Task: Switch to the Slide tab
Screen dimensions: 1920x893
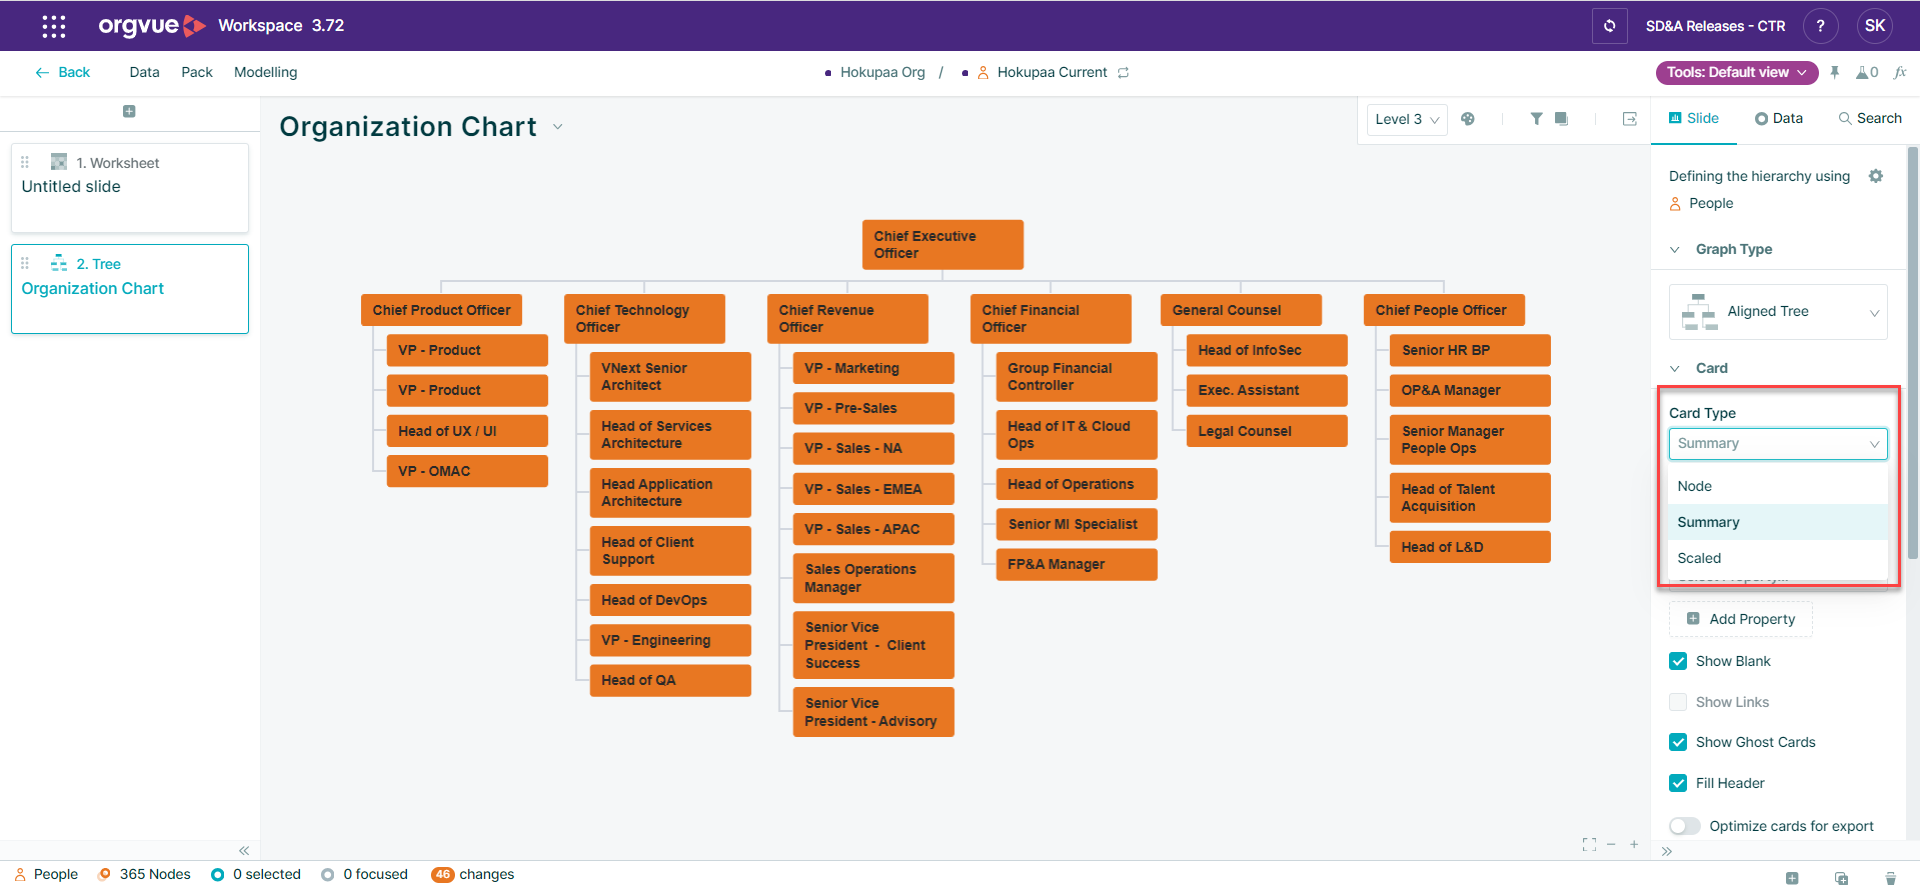Action: (1694, 118)
